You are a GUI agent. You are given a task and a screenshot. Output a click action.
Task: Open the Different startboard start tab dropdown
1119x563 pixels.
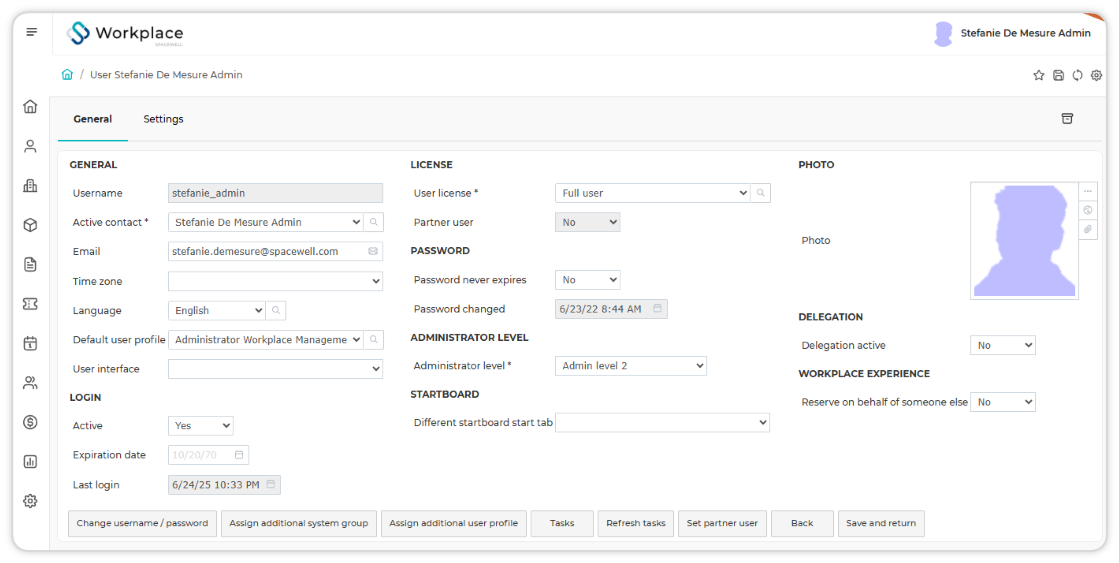662,422
